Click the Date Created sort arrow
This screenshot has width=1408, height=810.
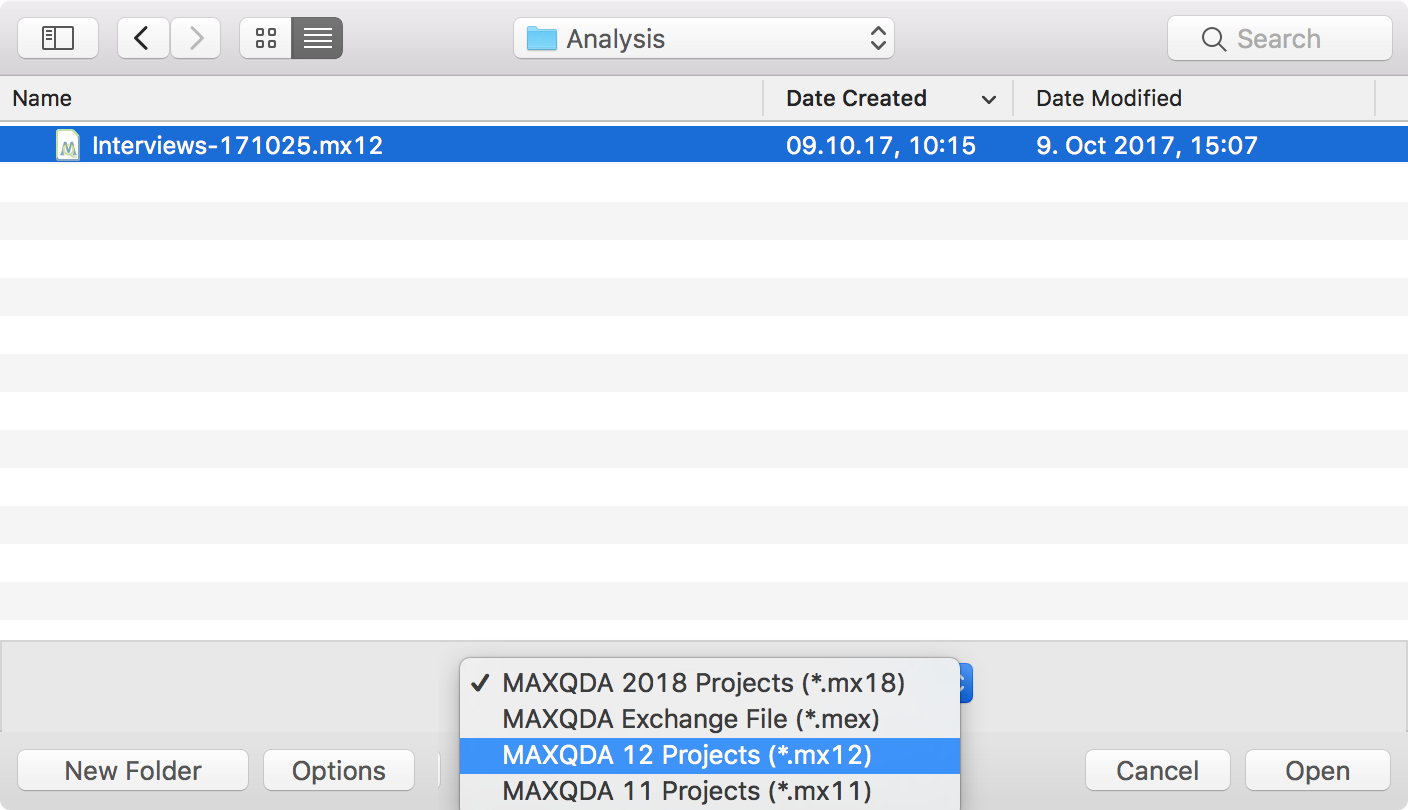(988, 99)
